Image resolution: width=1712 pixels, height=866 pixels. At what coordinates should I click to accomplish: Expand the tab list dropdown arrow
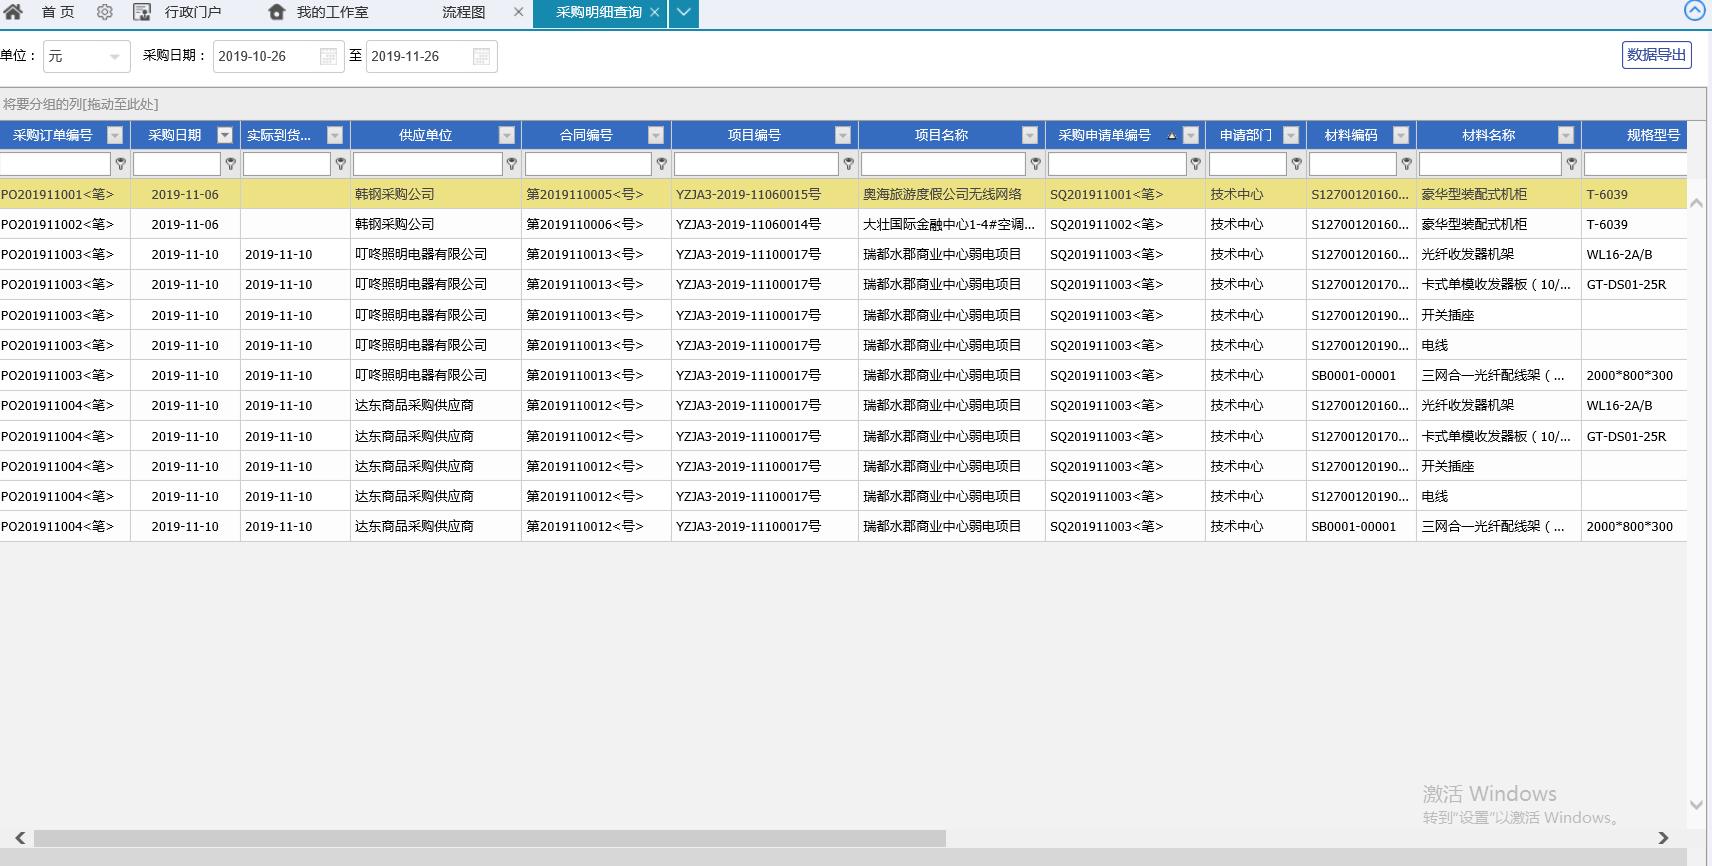pos(683,13)
